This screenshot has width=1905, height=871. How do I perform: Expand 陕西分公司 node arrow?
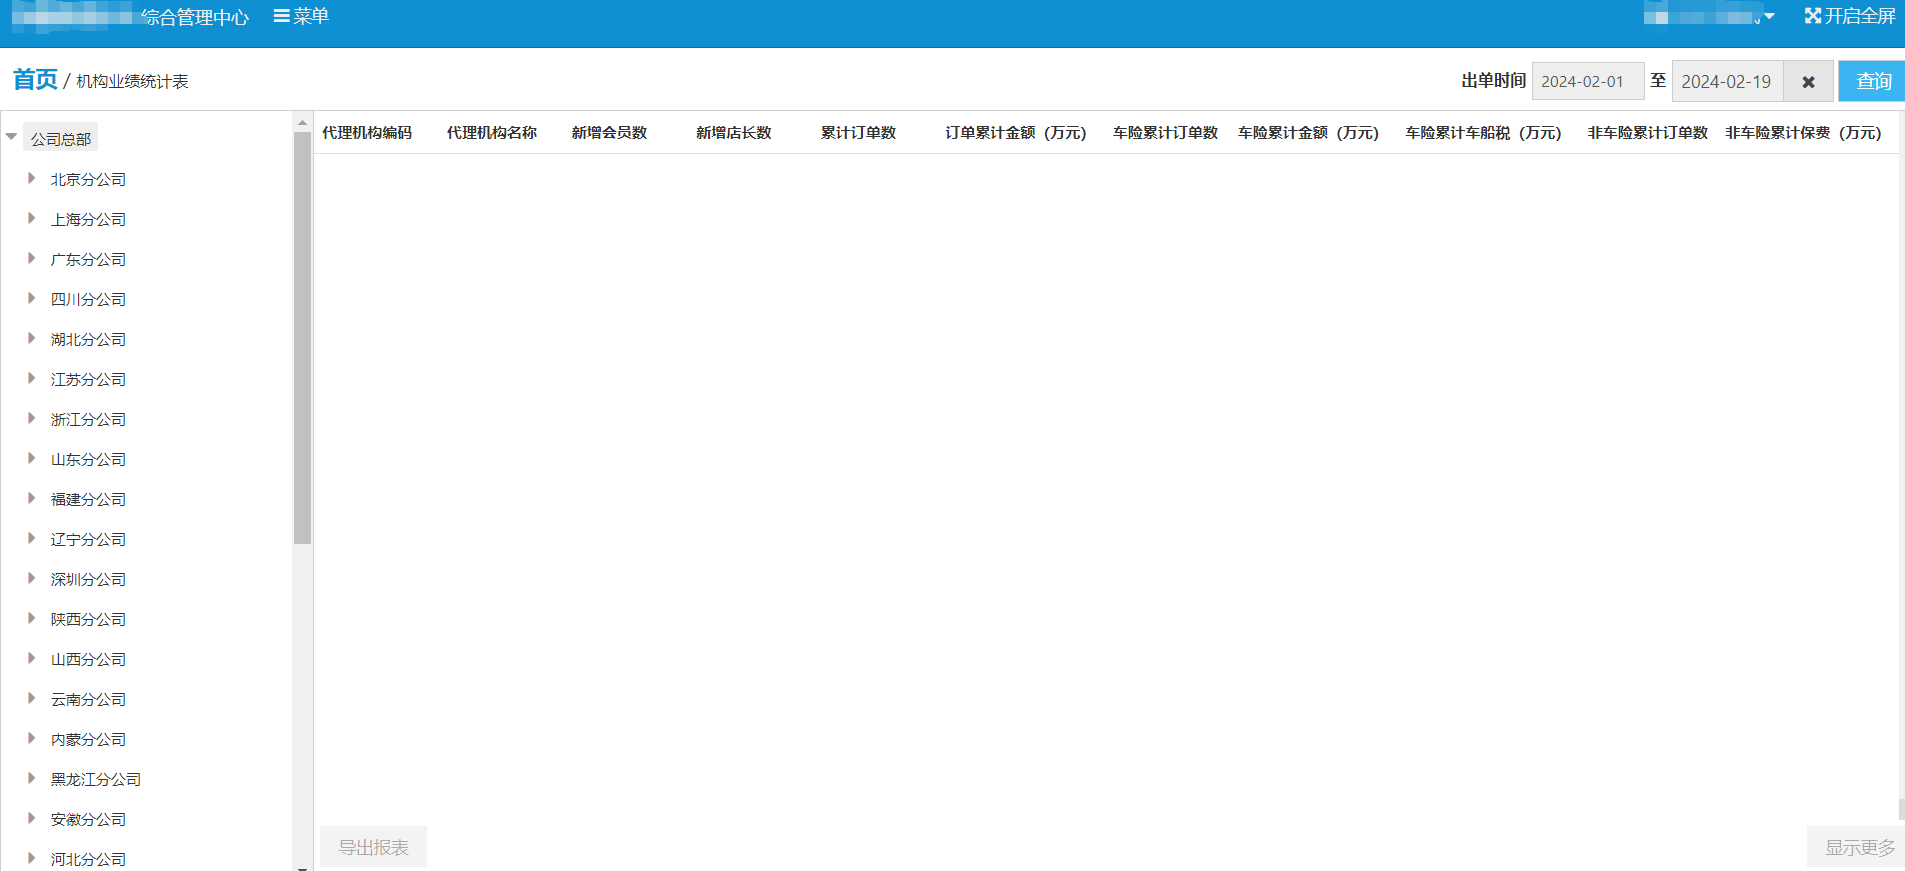pos(31,618)
